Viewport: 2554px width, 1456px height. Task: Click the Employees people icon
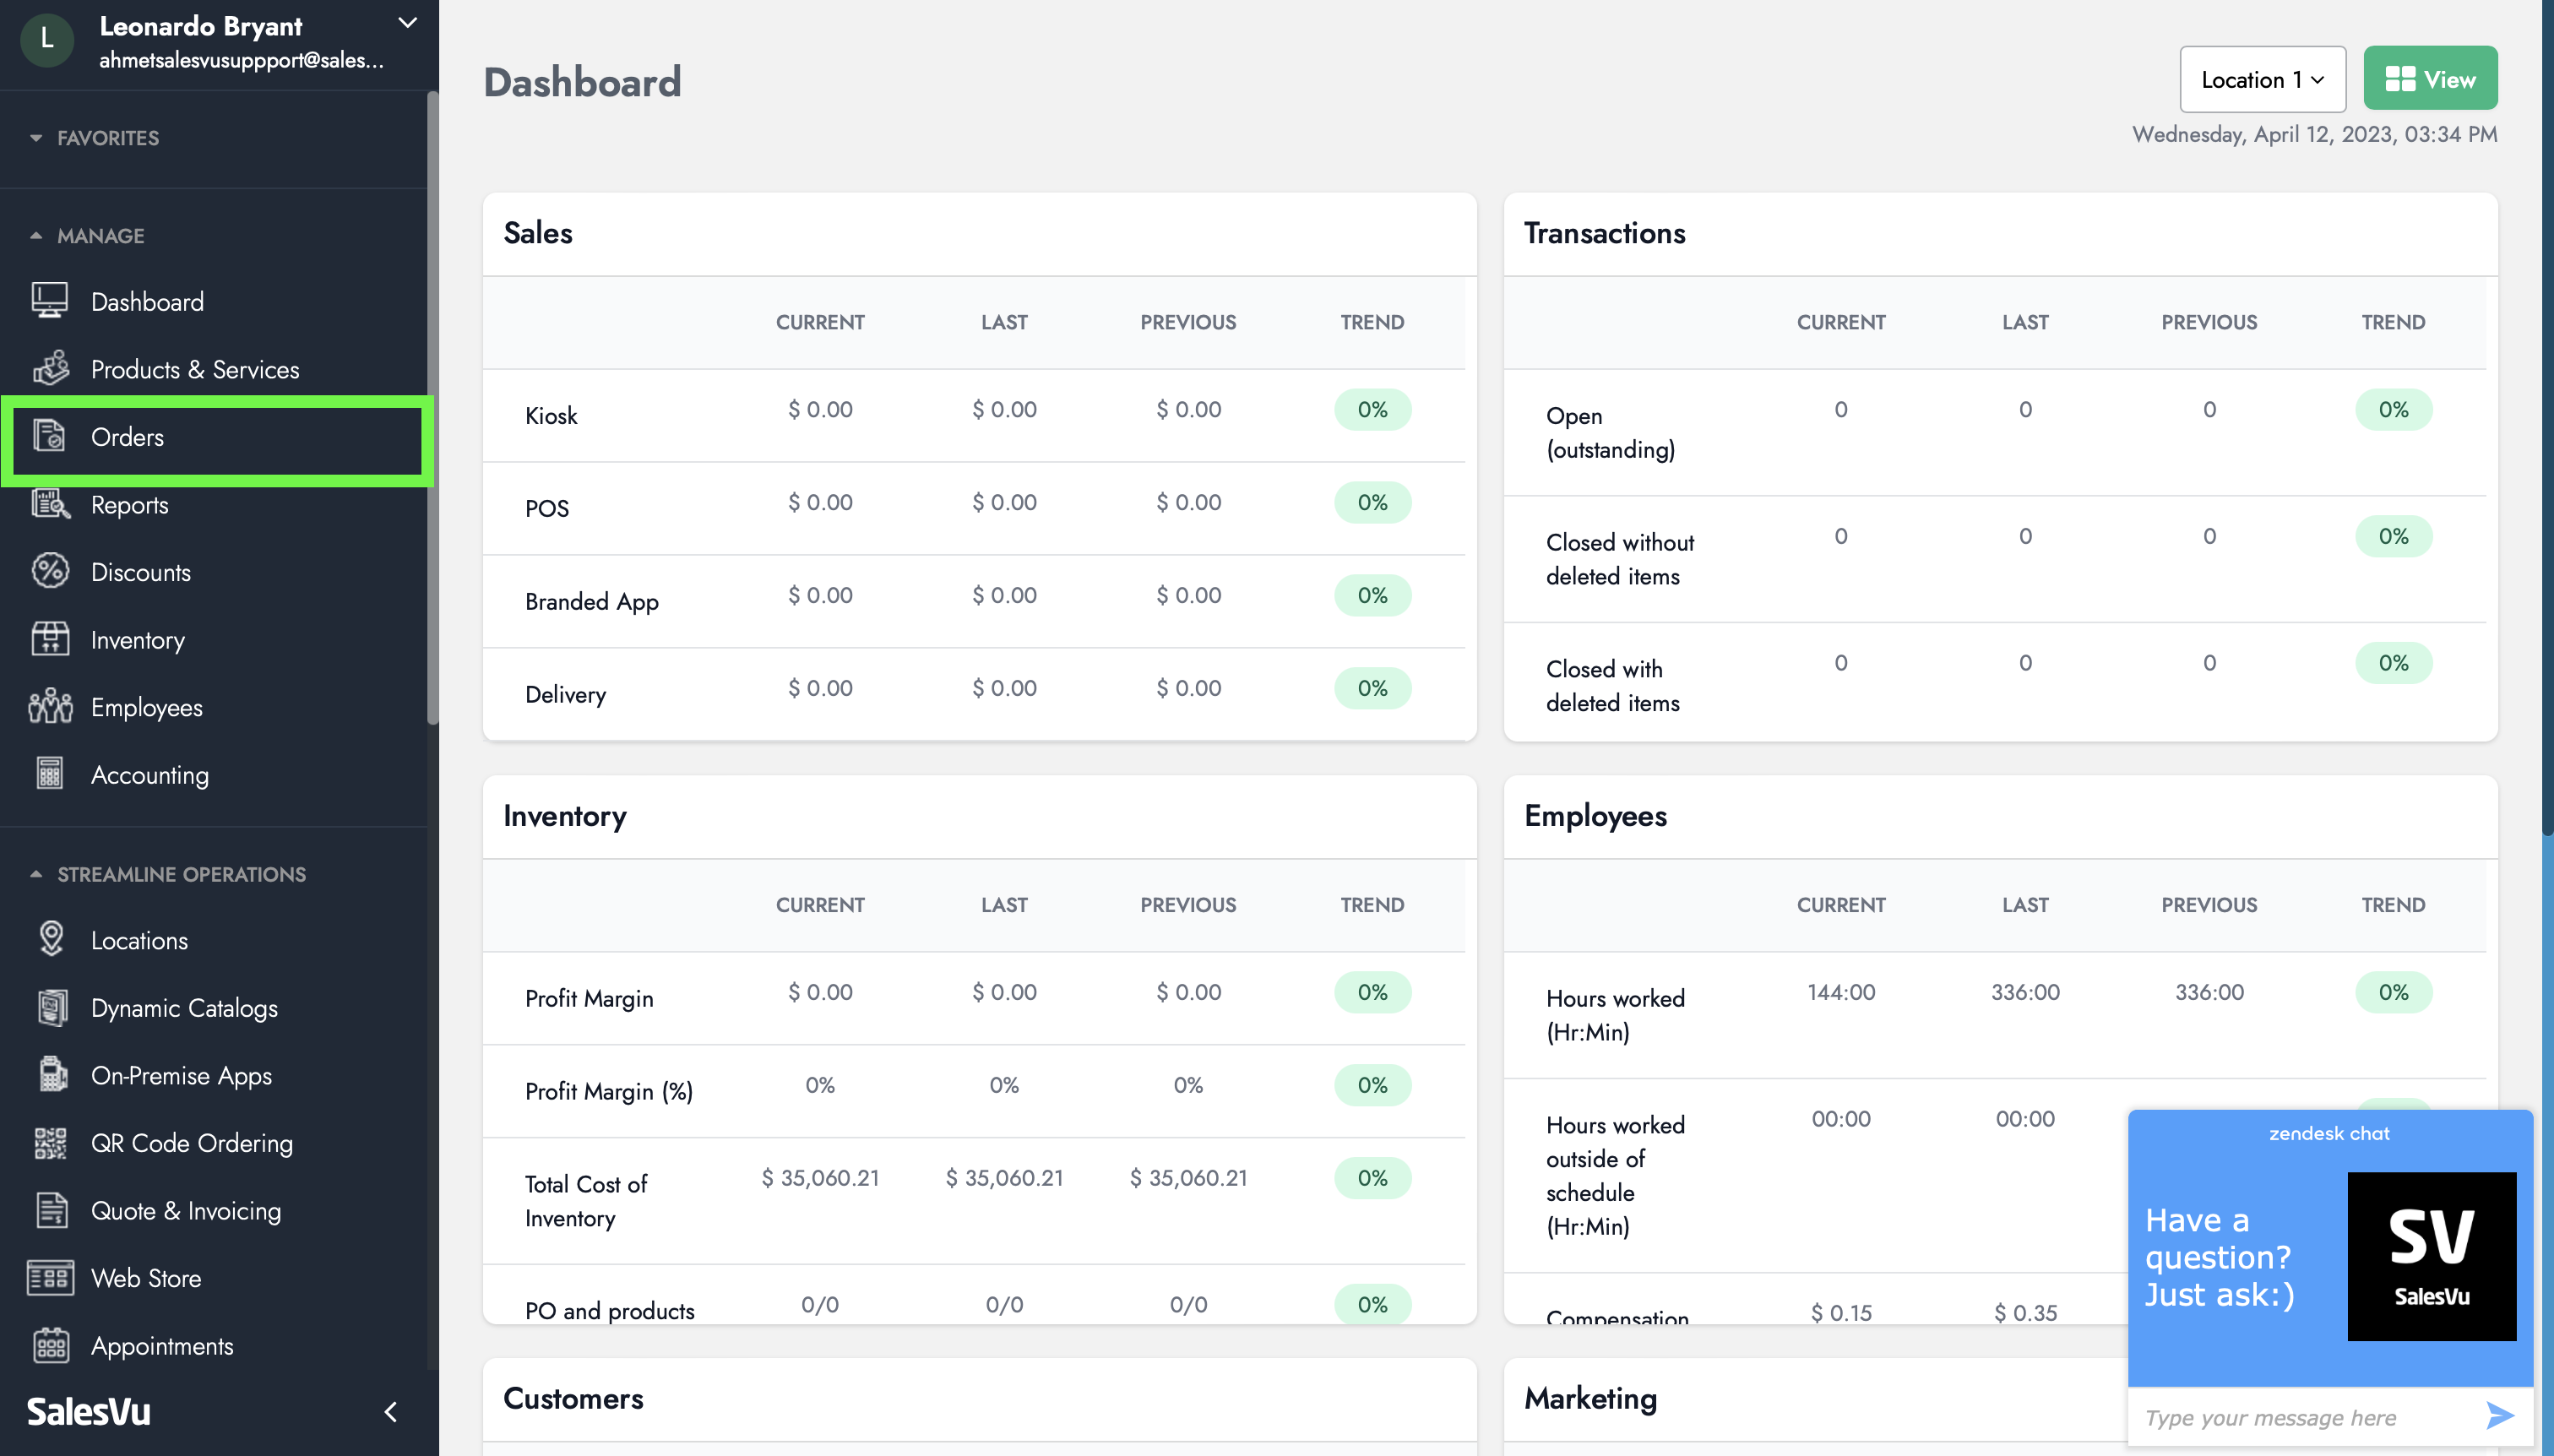[50, 706]
